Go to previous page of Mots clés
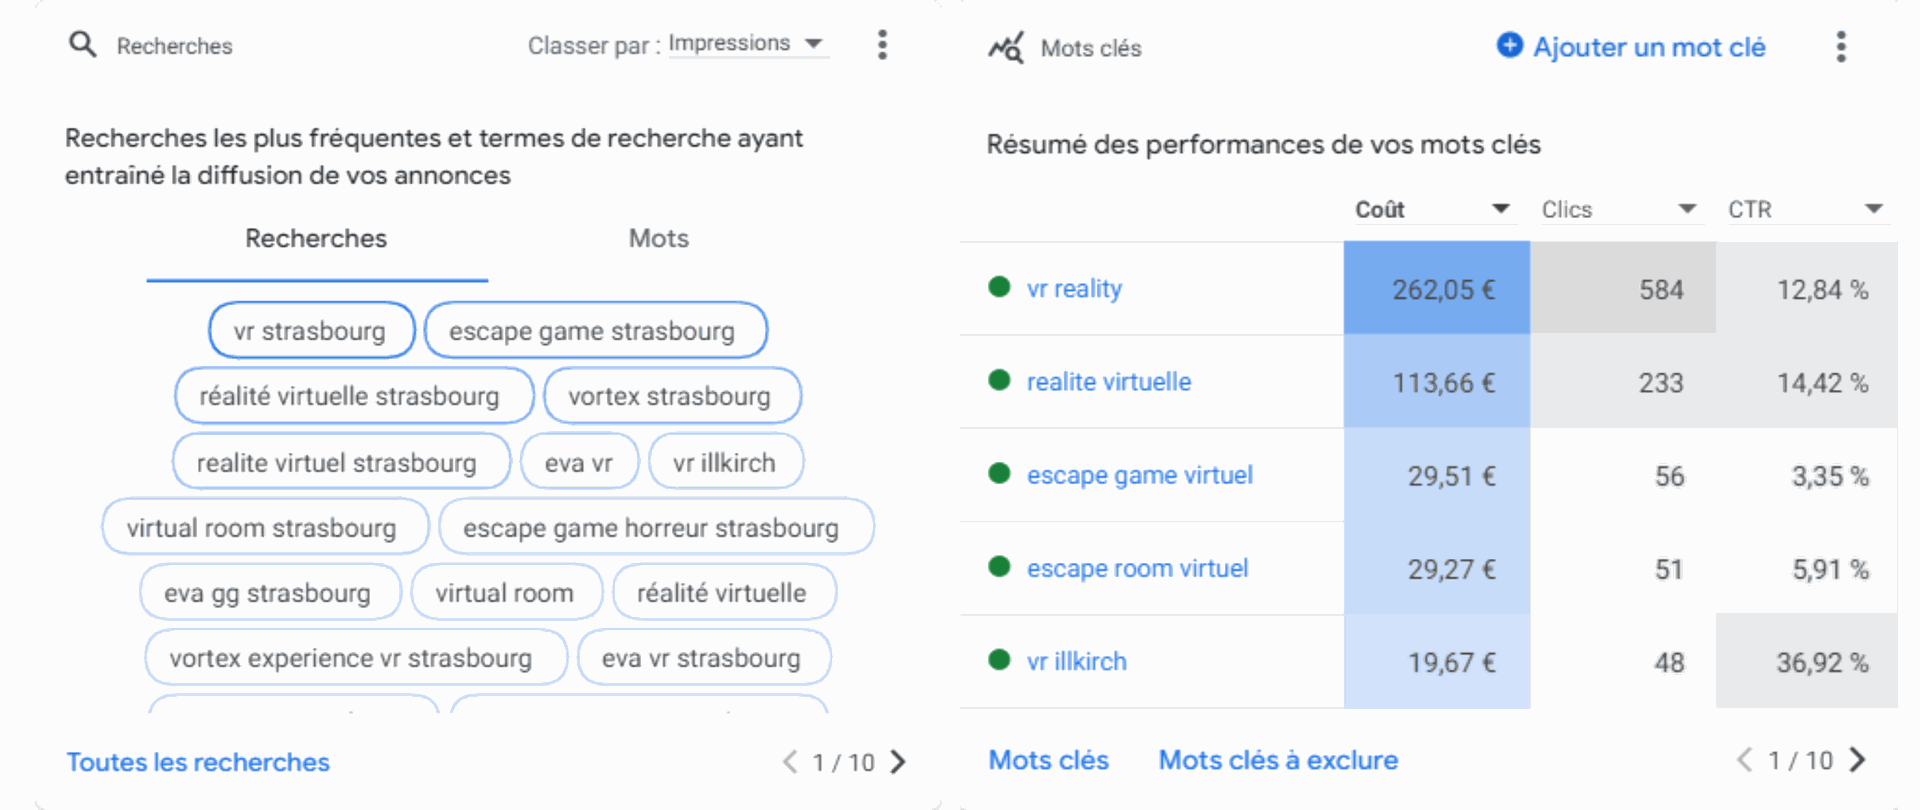Image resolution: width=1920 pixels, height=810 pixels. point(1745,760)
